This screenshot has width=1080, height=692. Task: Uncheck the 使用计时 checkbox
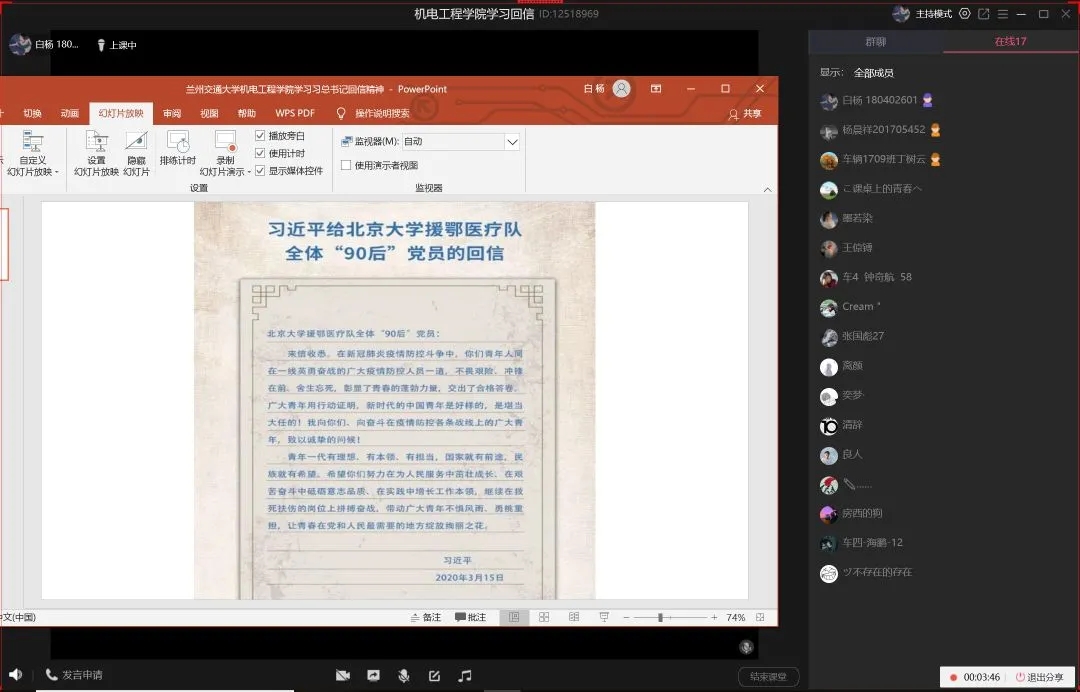(261, 153)
